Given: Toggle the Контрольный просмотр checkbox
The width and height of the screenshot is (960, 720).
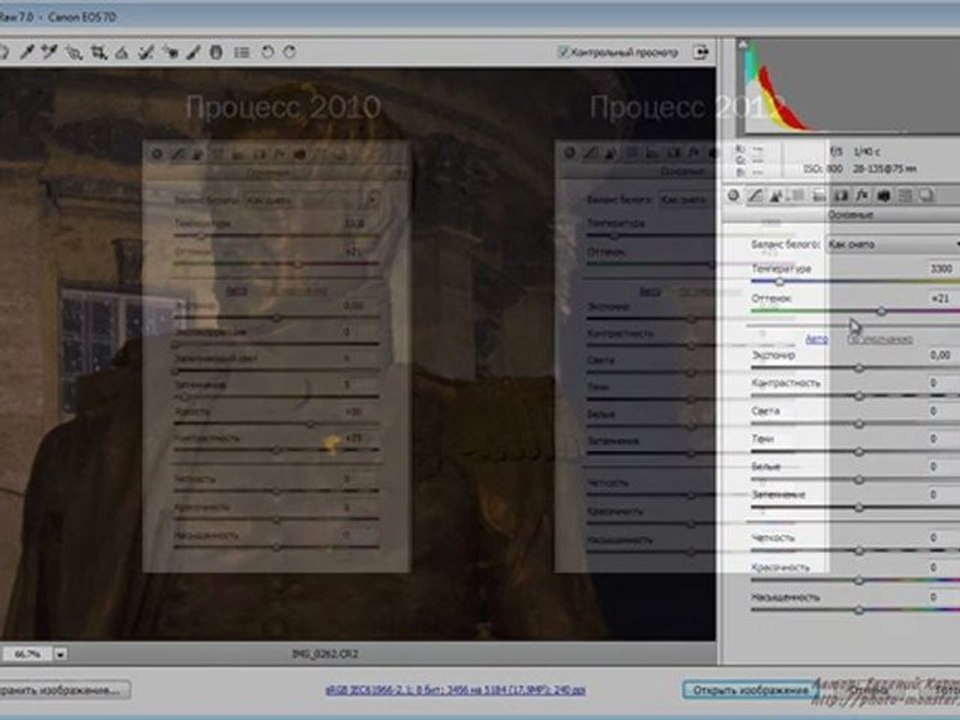Looking at the screenshot, I should click(563, 52).
